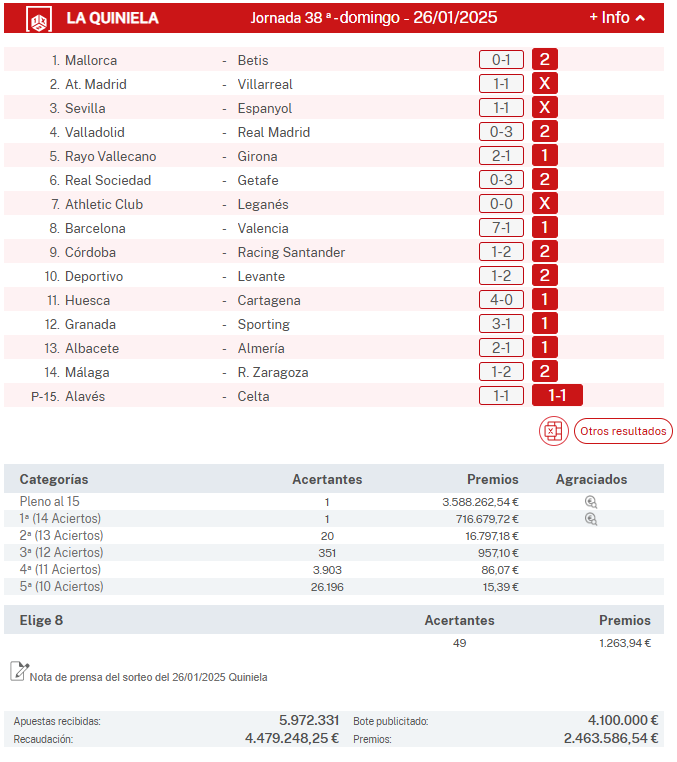The width and height of the screenshot is (677, 762).
Task: Open the 14 Aciertos winners magnifier
Action: click(591, 519)
